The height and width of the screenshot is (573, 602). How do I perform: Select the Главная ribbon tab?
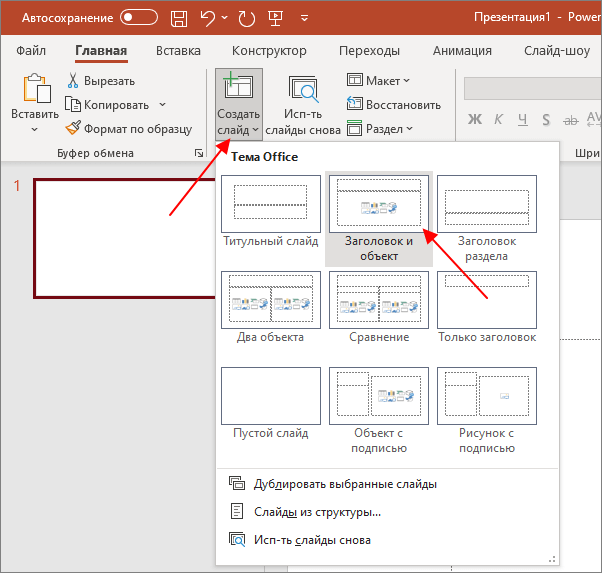pyautogui.click(x=101, y=51)
